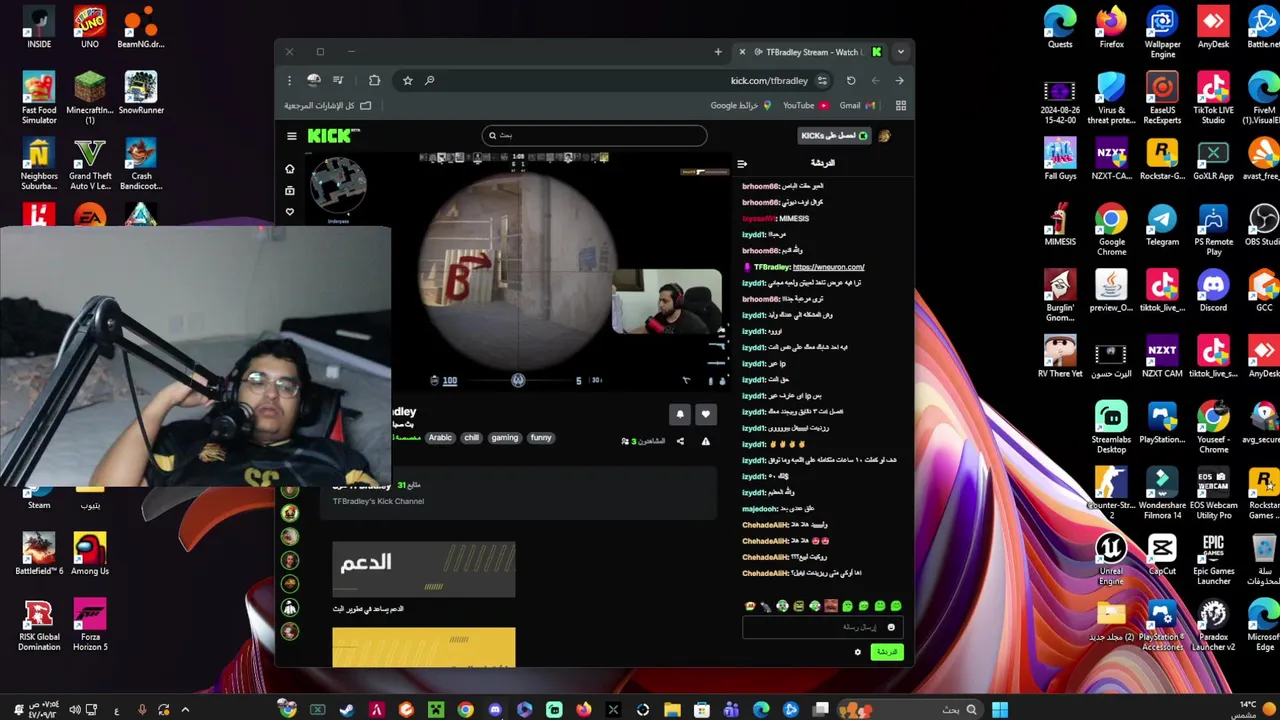Open Chrome extensions puzzle icon

tap(374, 80)
